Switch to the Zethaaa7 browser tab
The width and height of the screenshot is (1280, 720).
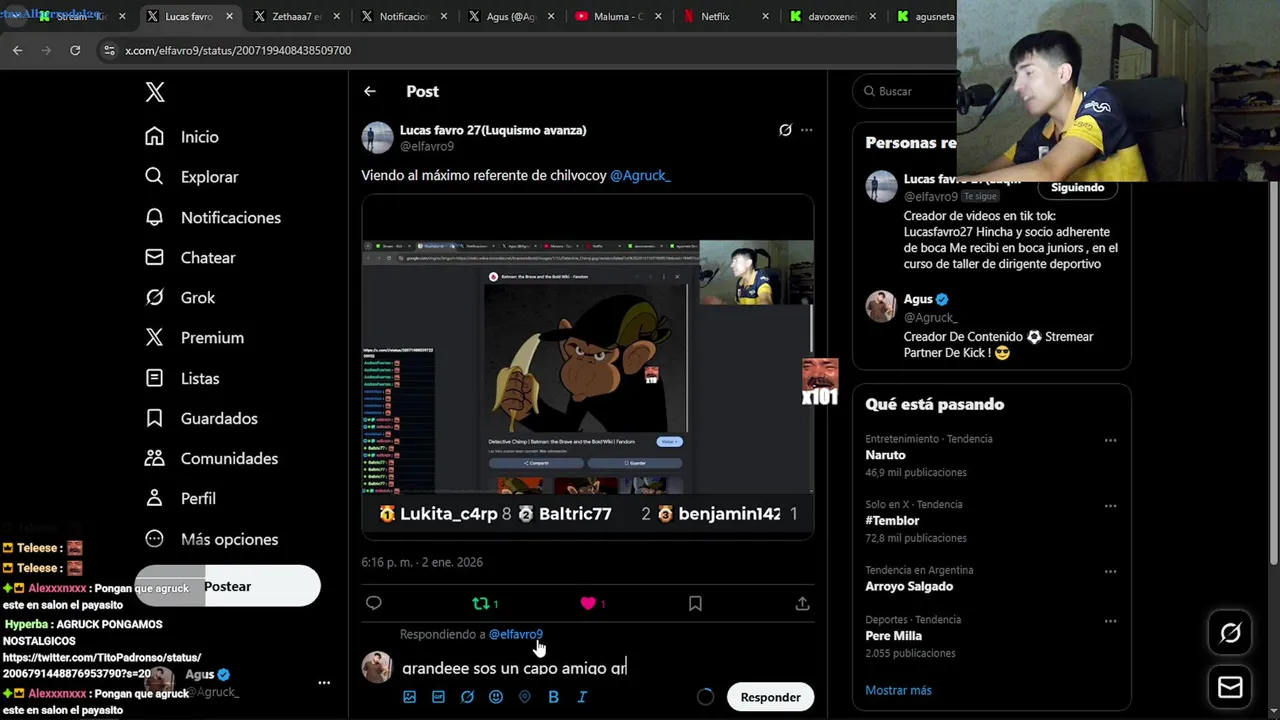point(296,17)
